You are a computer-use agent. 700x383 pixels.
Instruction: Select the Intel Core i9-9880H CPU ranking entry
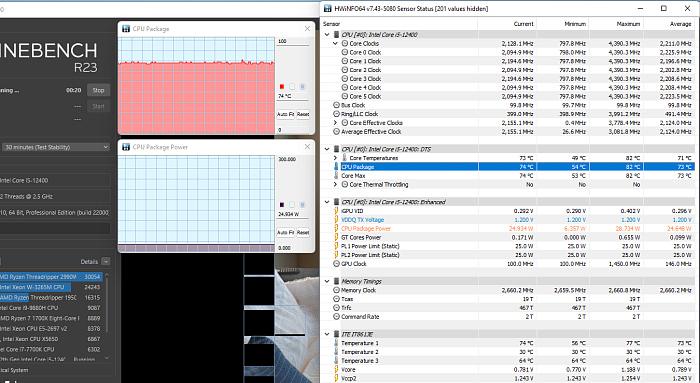click(x=51, y=308)
